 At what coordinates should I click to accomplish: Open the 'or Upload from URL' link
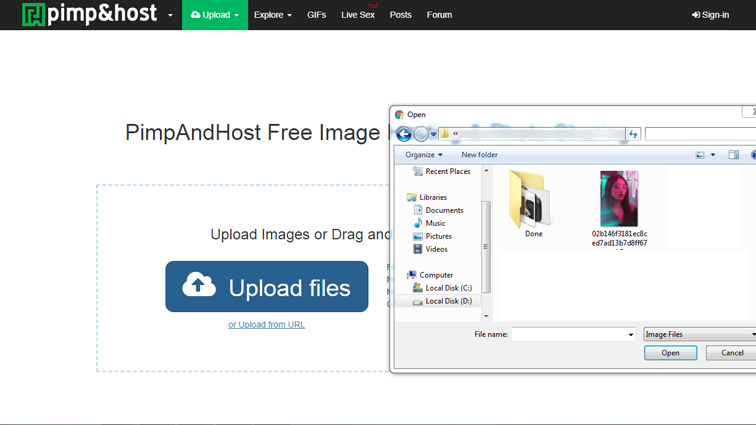point(267,325)
